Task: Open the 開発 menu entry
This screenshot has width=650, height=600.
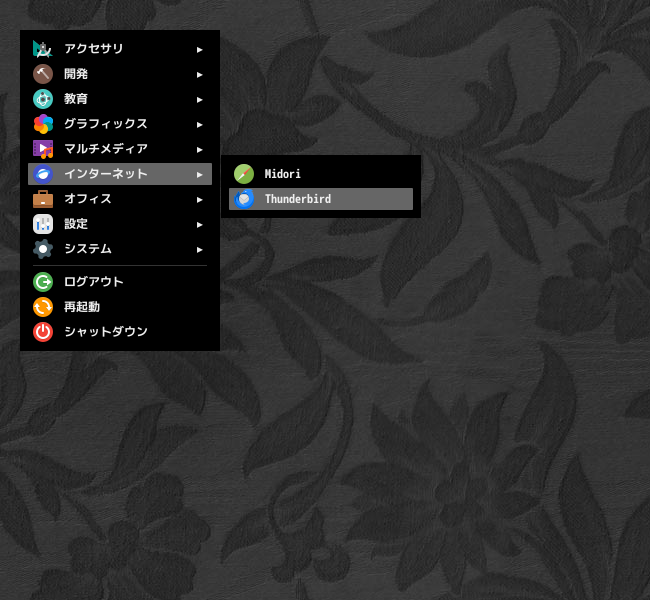Action: tap(120, 74)
